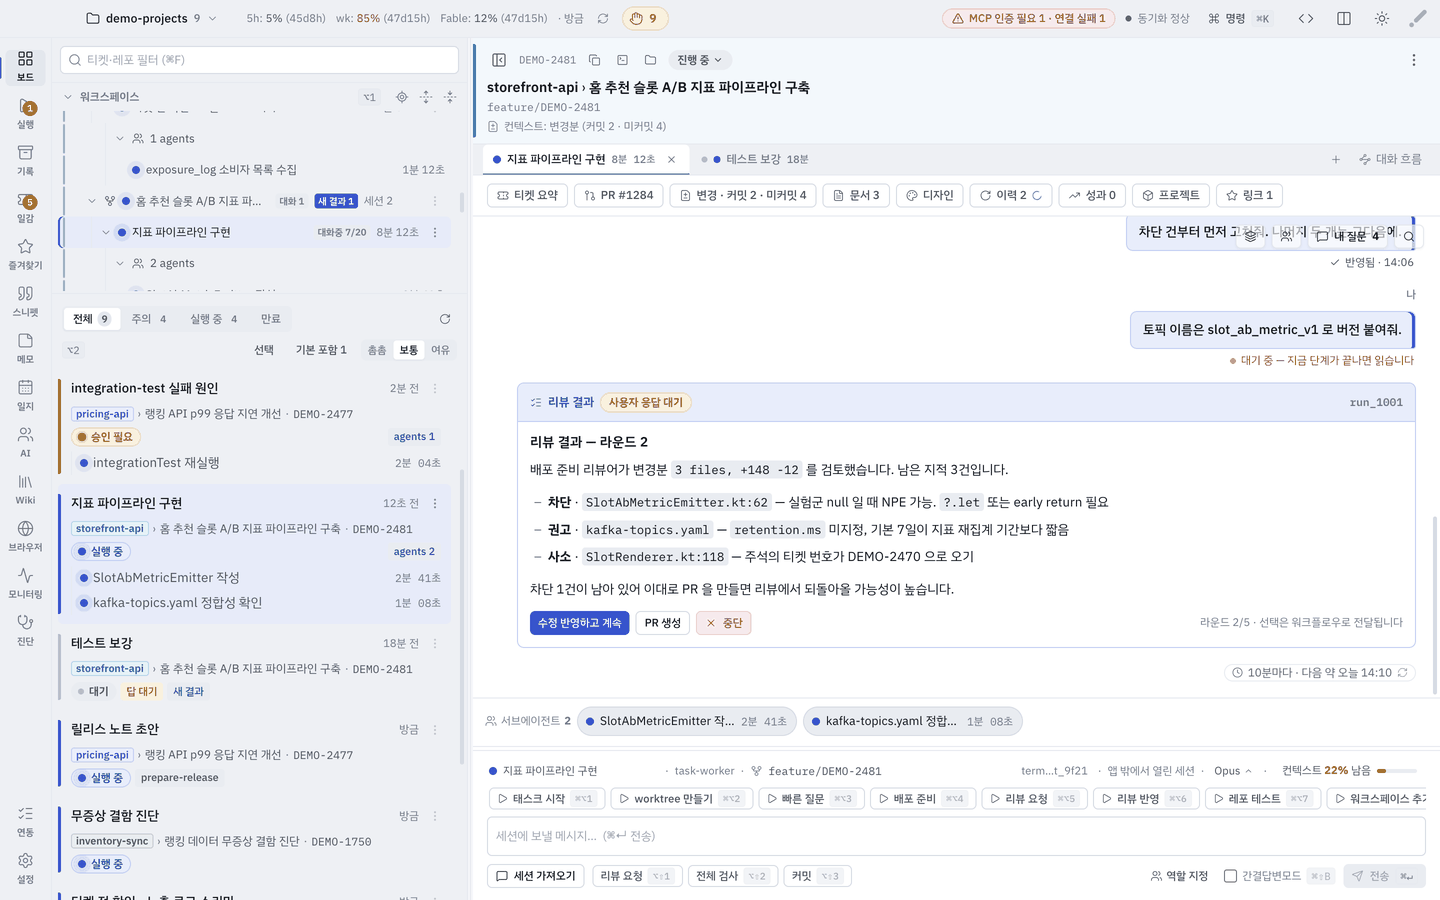Open the 진행 중 status dropdown
This screenshot has width=1440, height=900.
pos(699,60)
